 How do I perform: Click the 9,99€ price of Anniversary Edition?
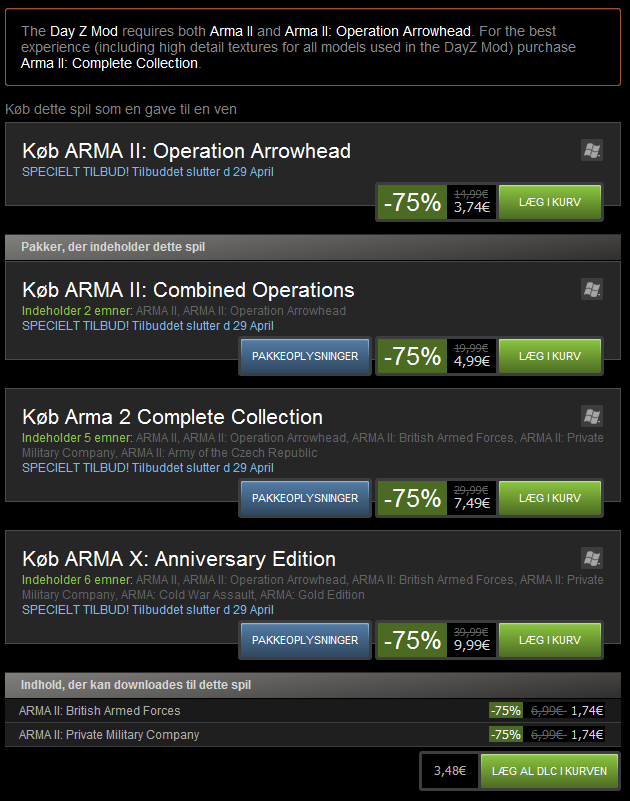tap(471, 646)
